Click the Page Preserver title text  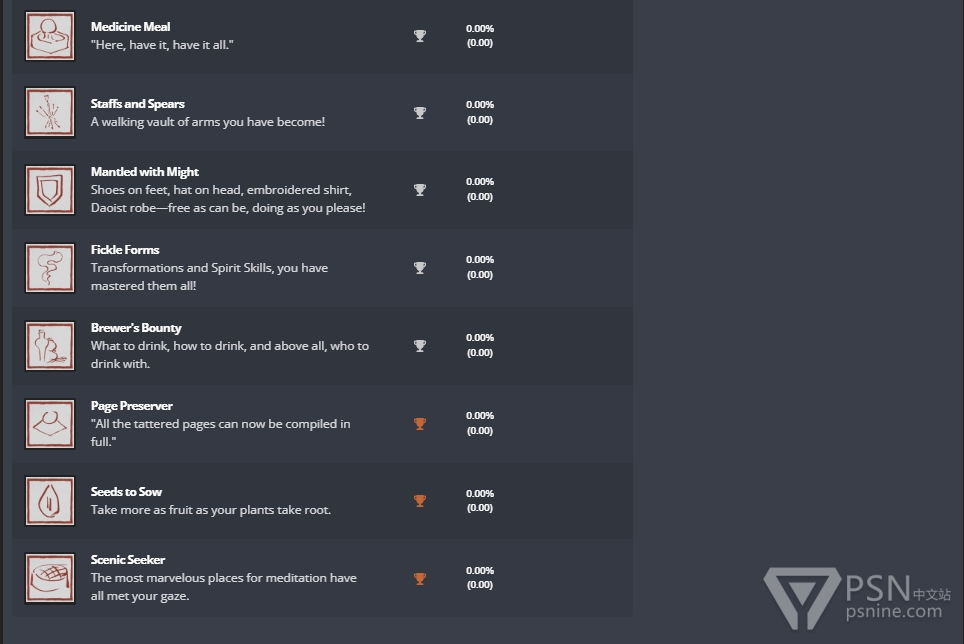[x=132, y=406]
